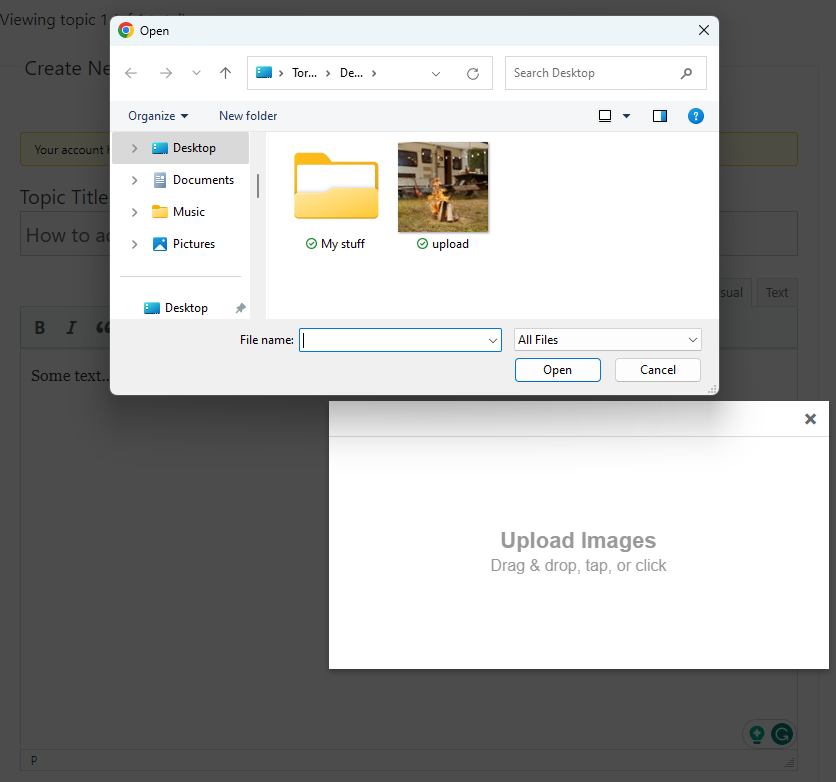Expand the Documents tree node

click(135, 180)
